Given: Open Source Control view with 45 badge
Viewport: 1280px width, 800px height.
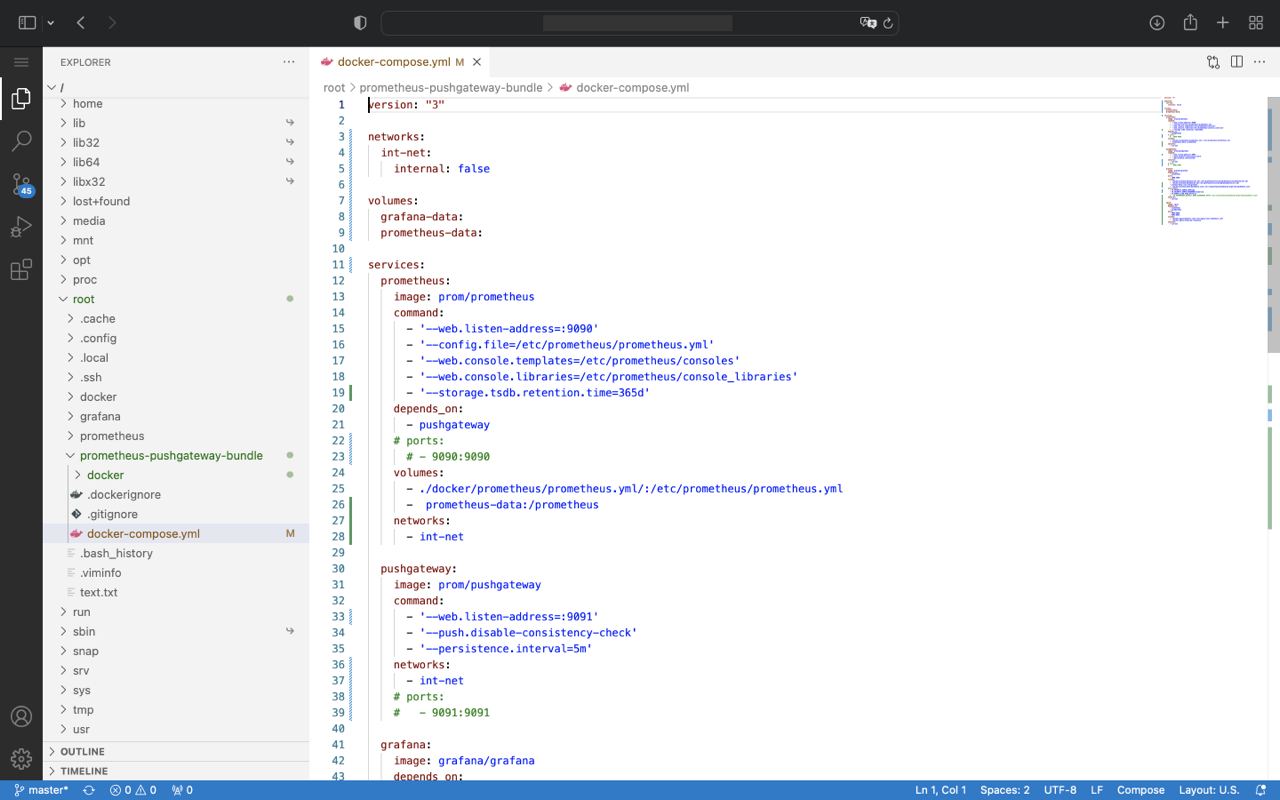Looking at the screenshot, I should (x=21, y=185).
